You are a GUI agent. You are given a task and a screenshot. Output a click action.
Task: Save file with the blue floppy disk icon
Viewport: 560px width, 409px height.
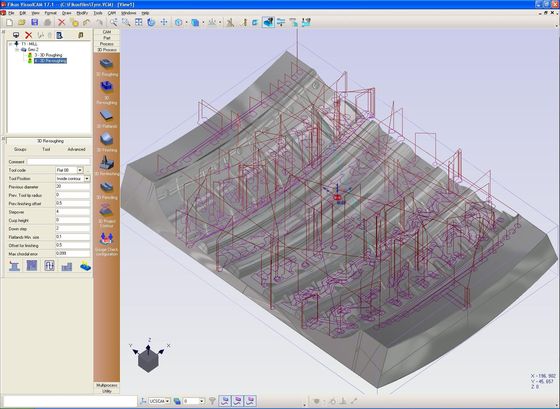(x=35, y=23)
